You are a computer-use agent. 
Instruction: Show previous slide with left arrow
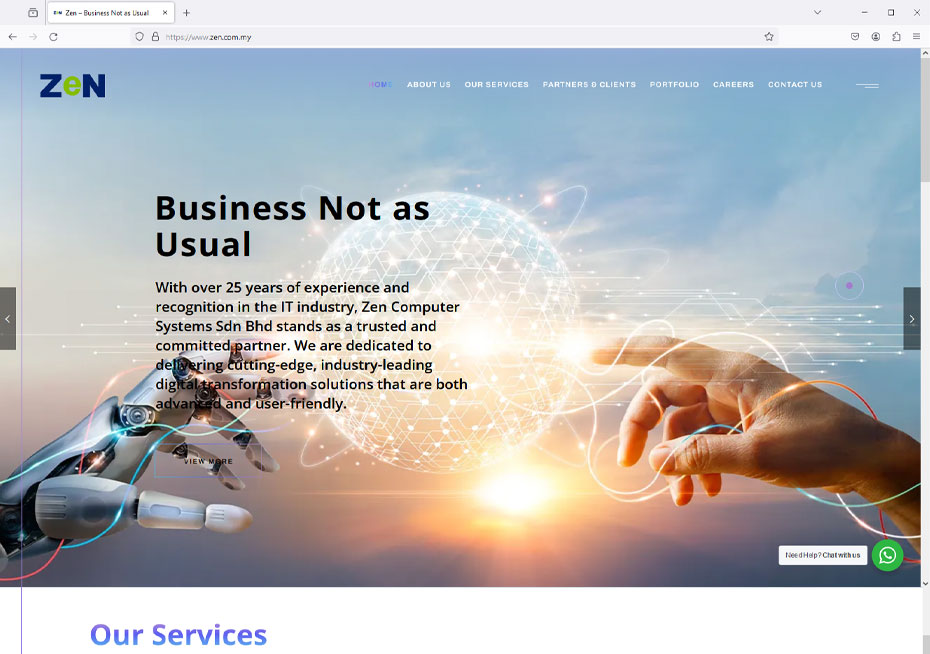point(8,319)
